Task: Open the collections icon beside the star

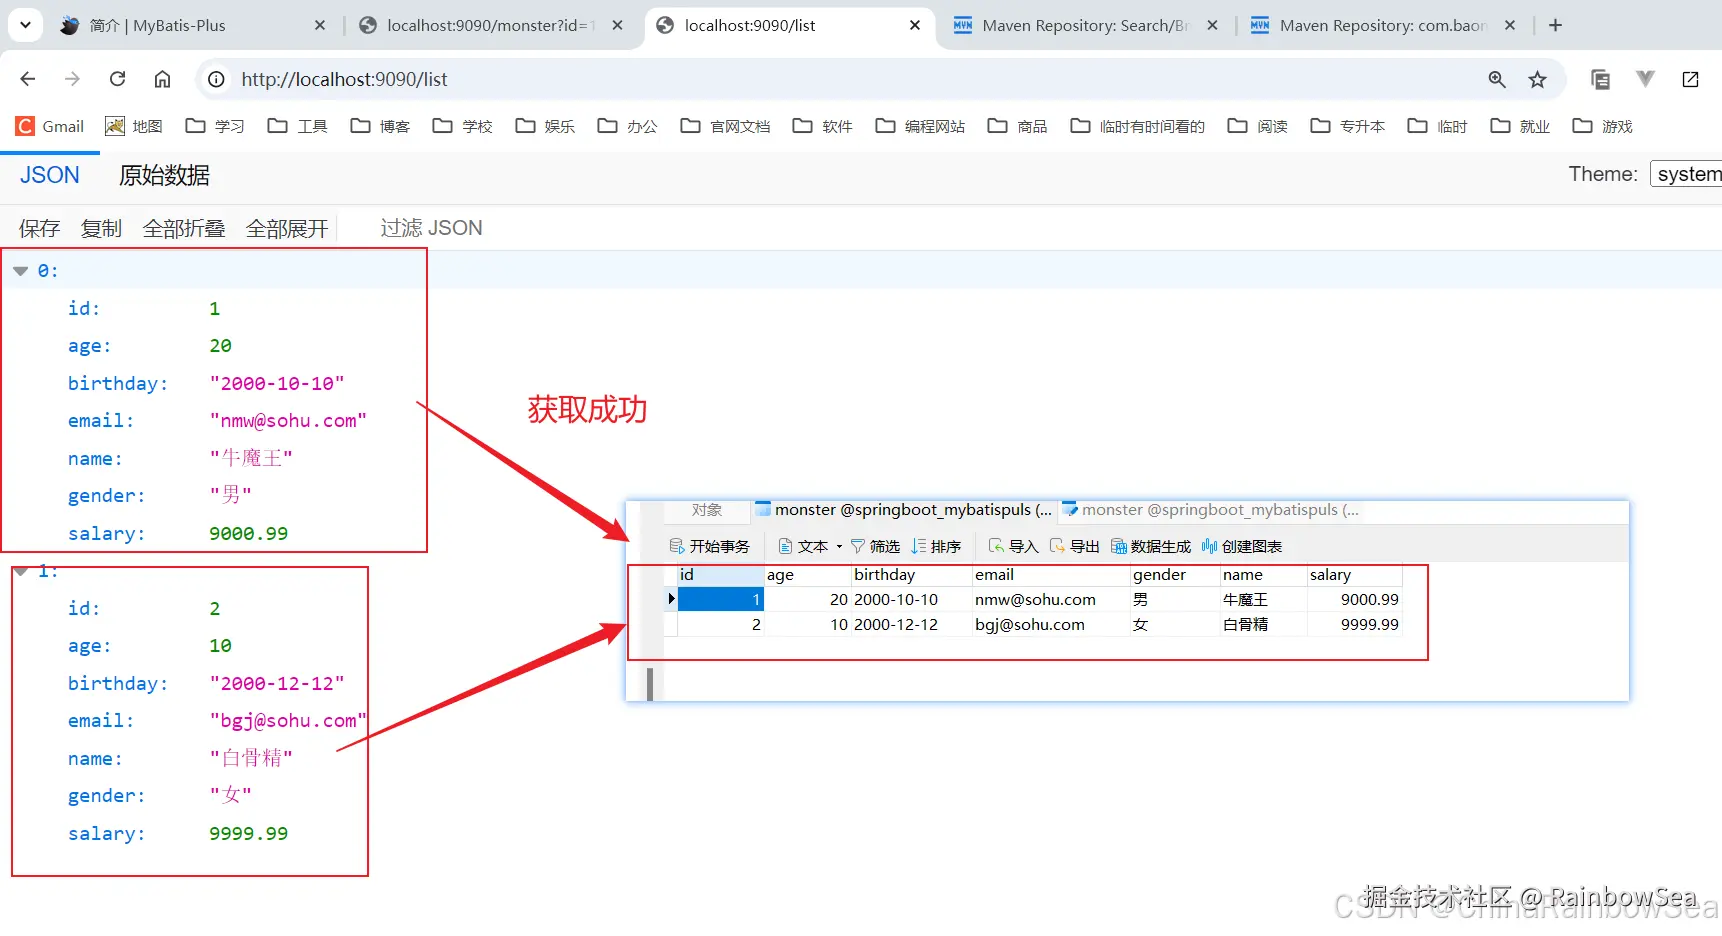Action: [1600, 79]
